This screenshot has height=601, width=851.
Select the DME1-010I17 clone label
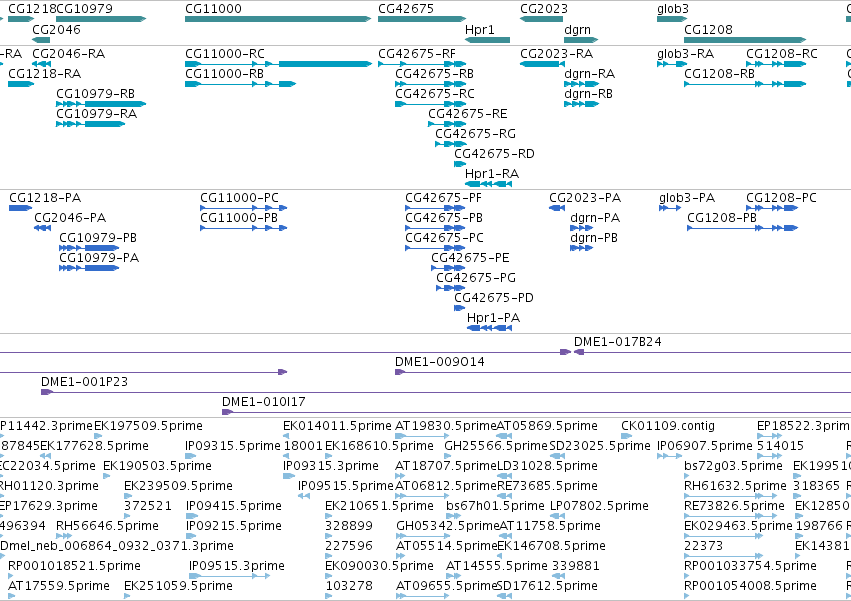pos(264,402)
